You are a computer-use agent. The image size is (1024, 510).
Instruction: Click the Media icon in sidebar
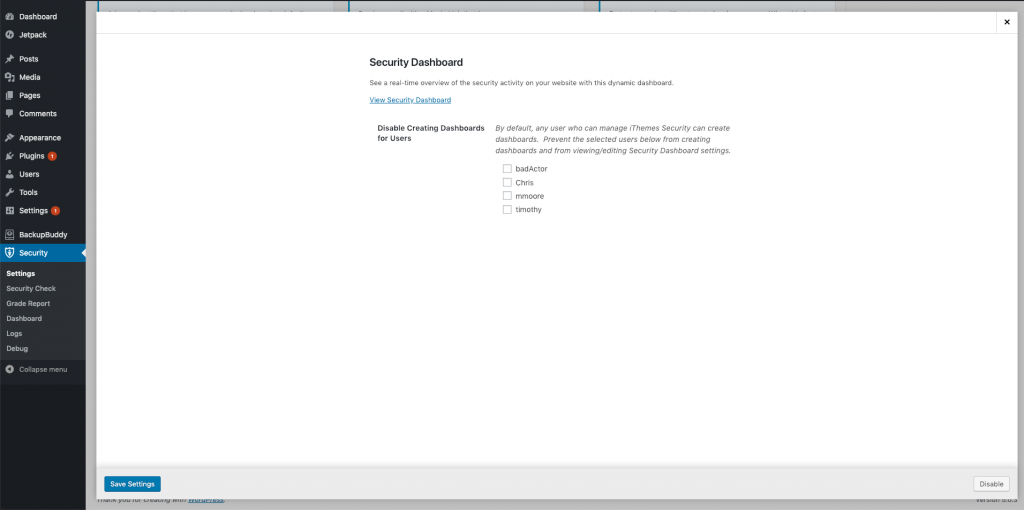pyautogui.click(x=9, y=77)
